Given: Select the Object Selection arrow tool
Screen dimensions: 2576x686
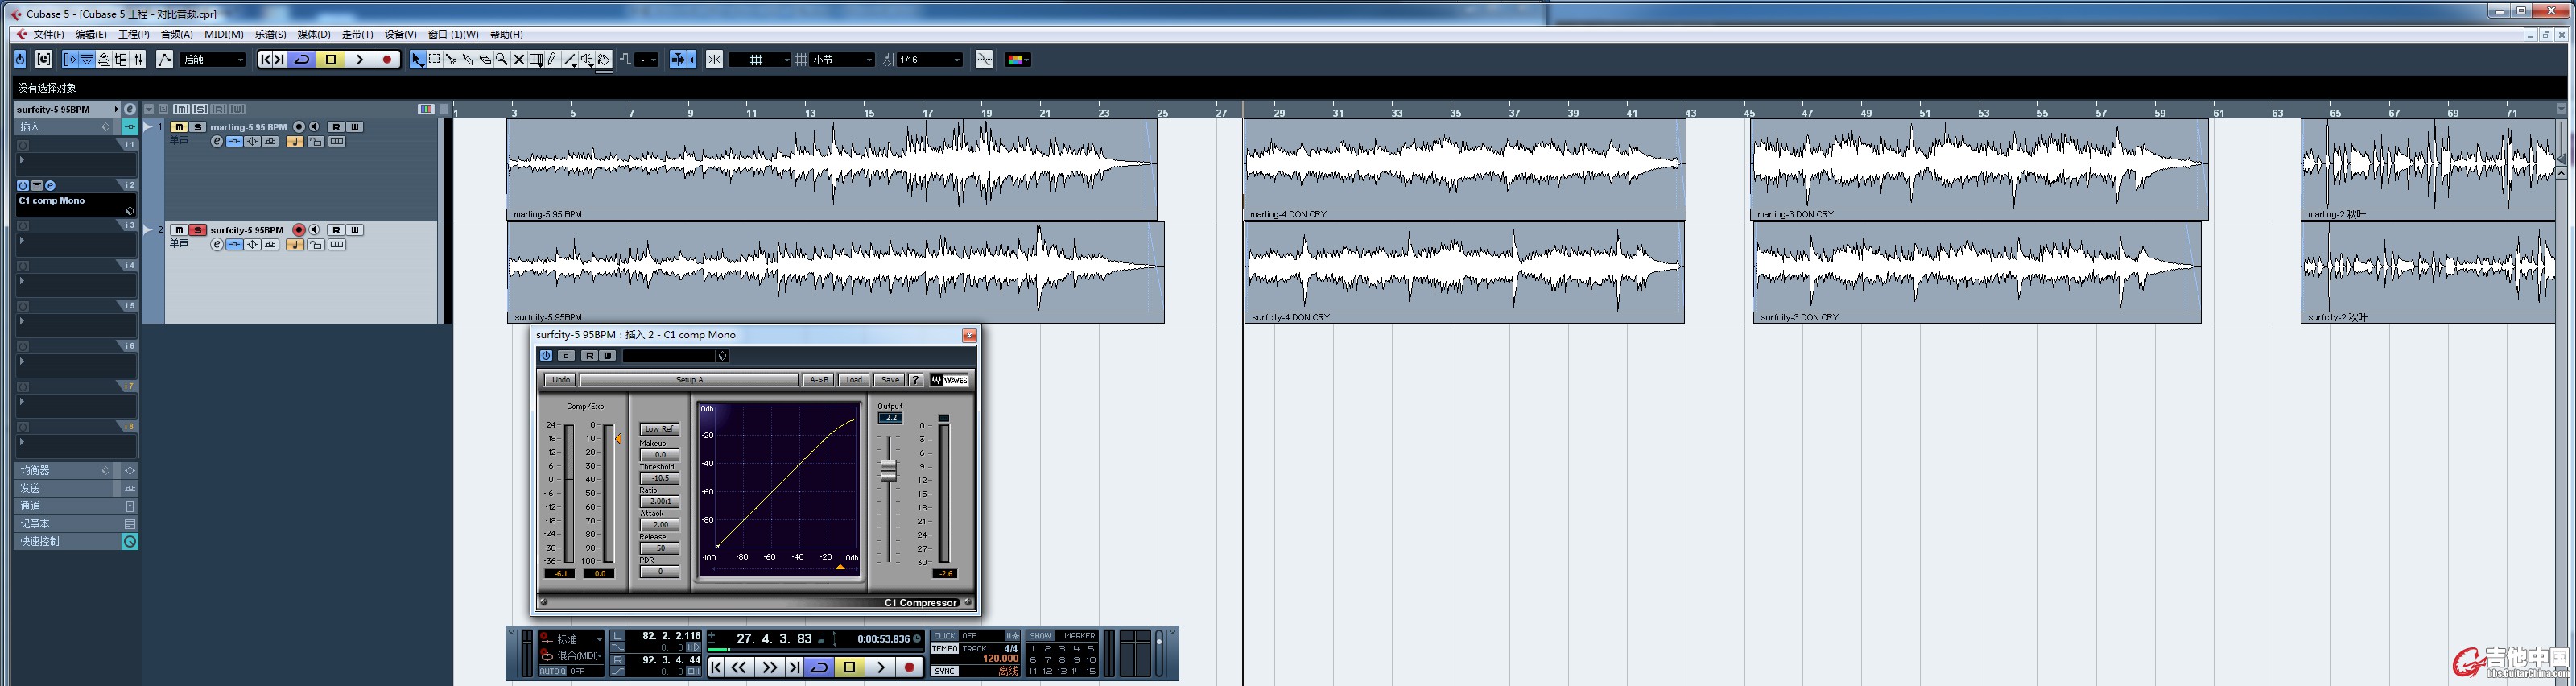Looking at the screenshot, I should tap(417, 60).
